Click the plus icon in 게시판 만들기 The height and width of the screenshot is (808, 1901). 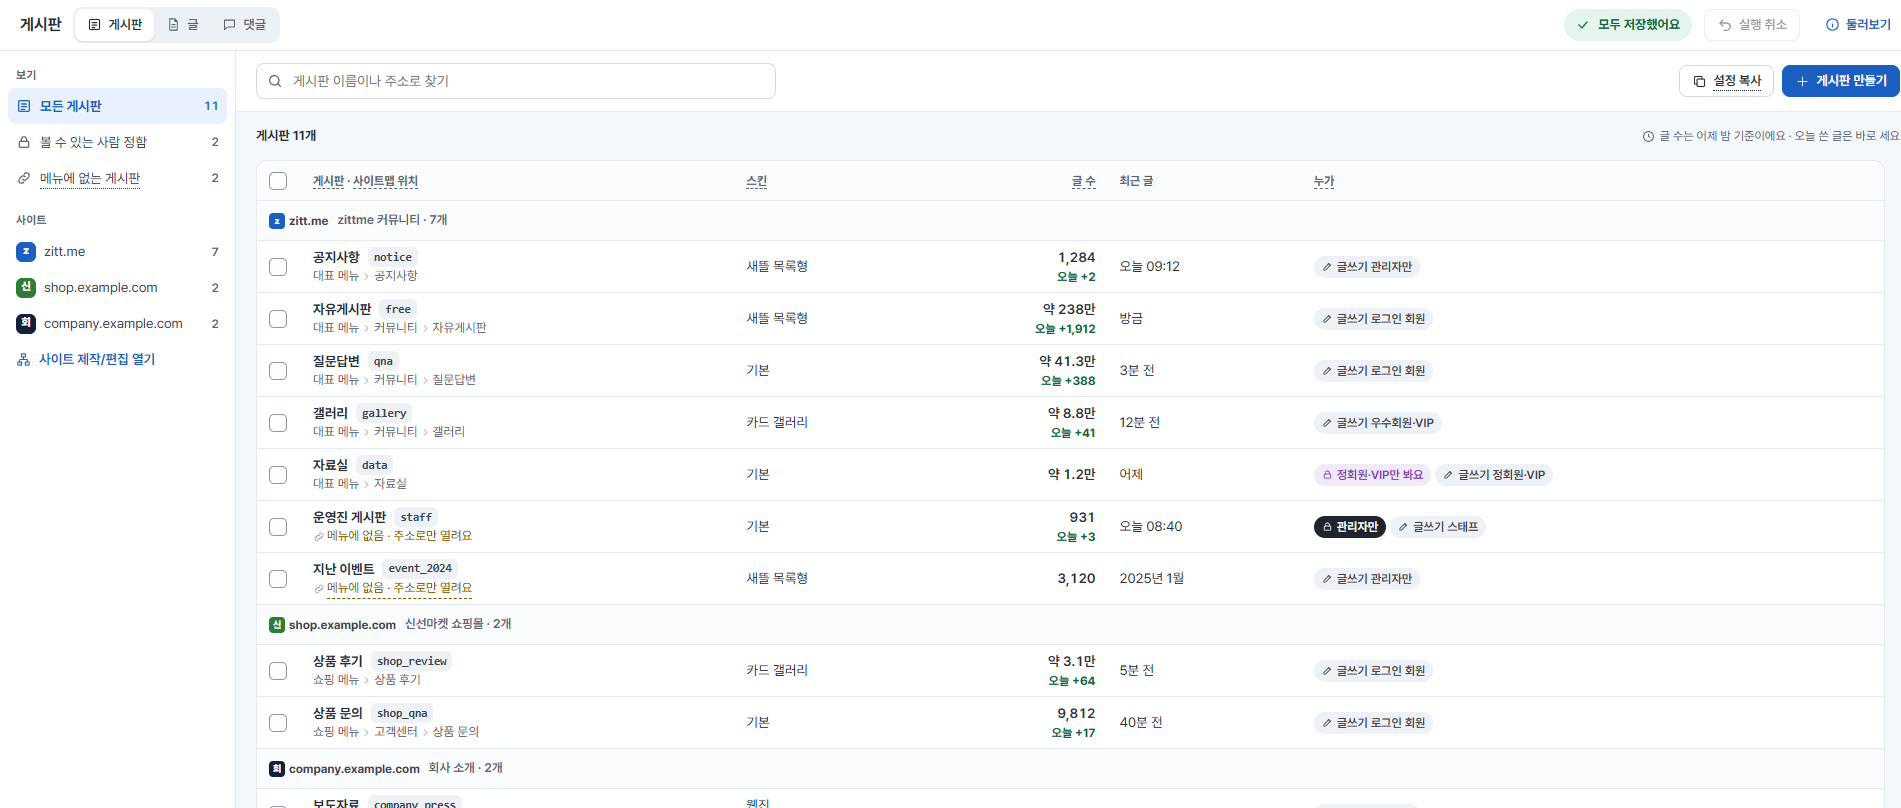(1802, 81)
